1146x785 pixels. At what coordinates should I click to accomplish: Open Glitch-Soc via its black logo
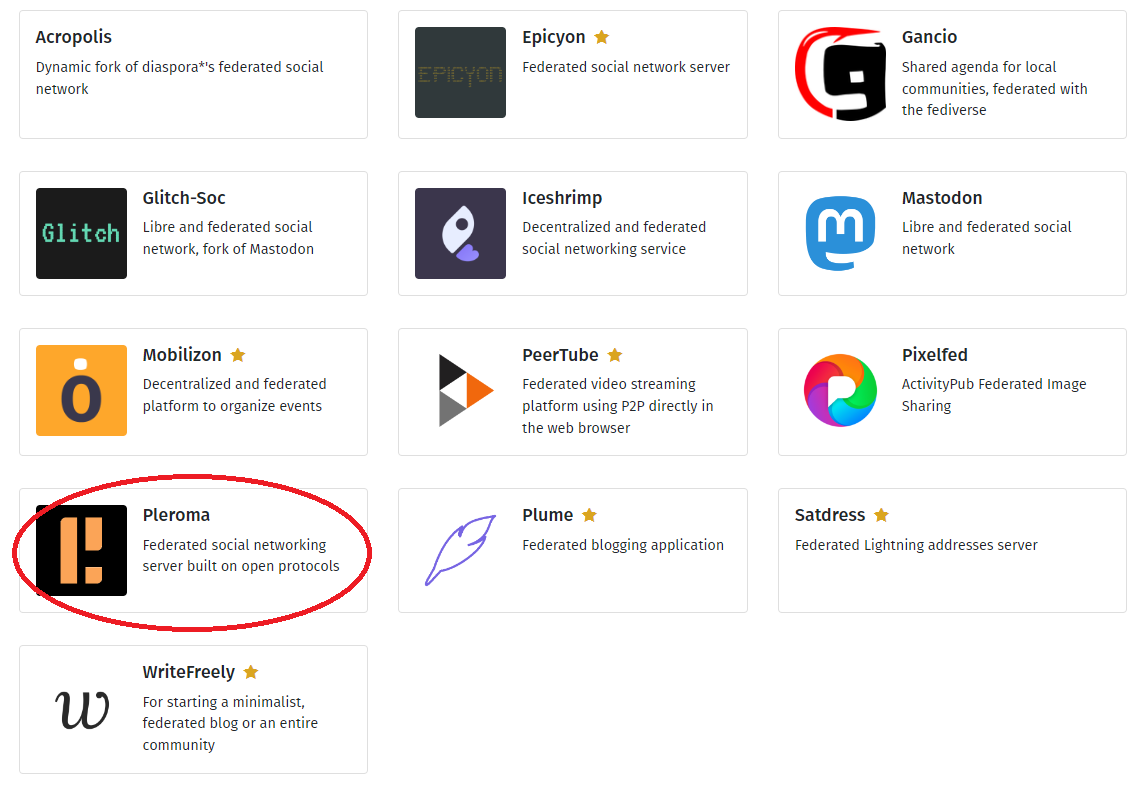(x=81, y=233)
